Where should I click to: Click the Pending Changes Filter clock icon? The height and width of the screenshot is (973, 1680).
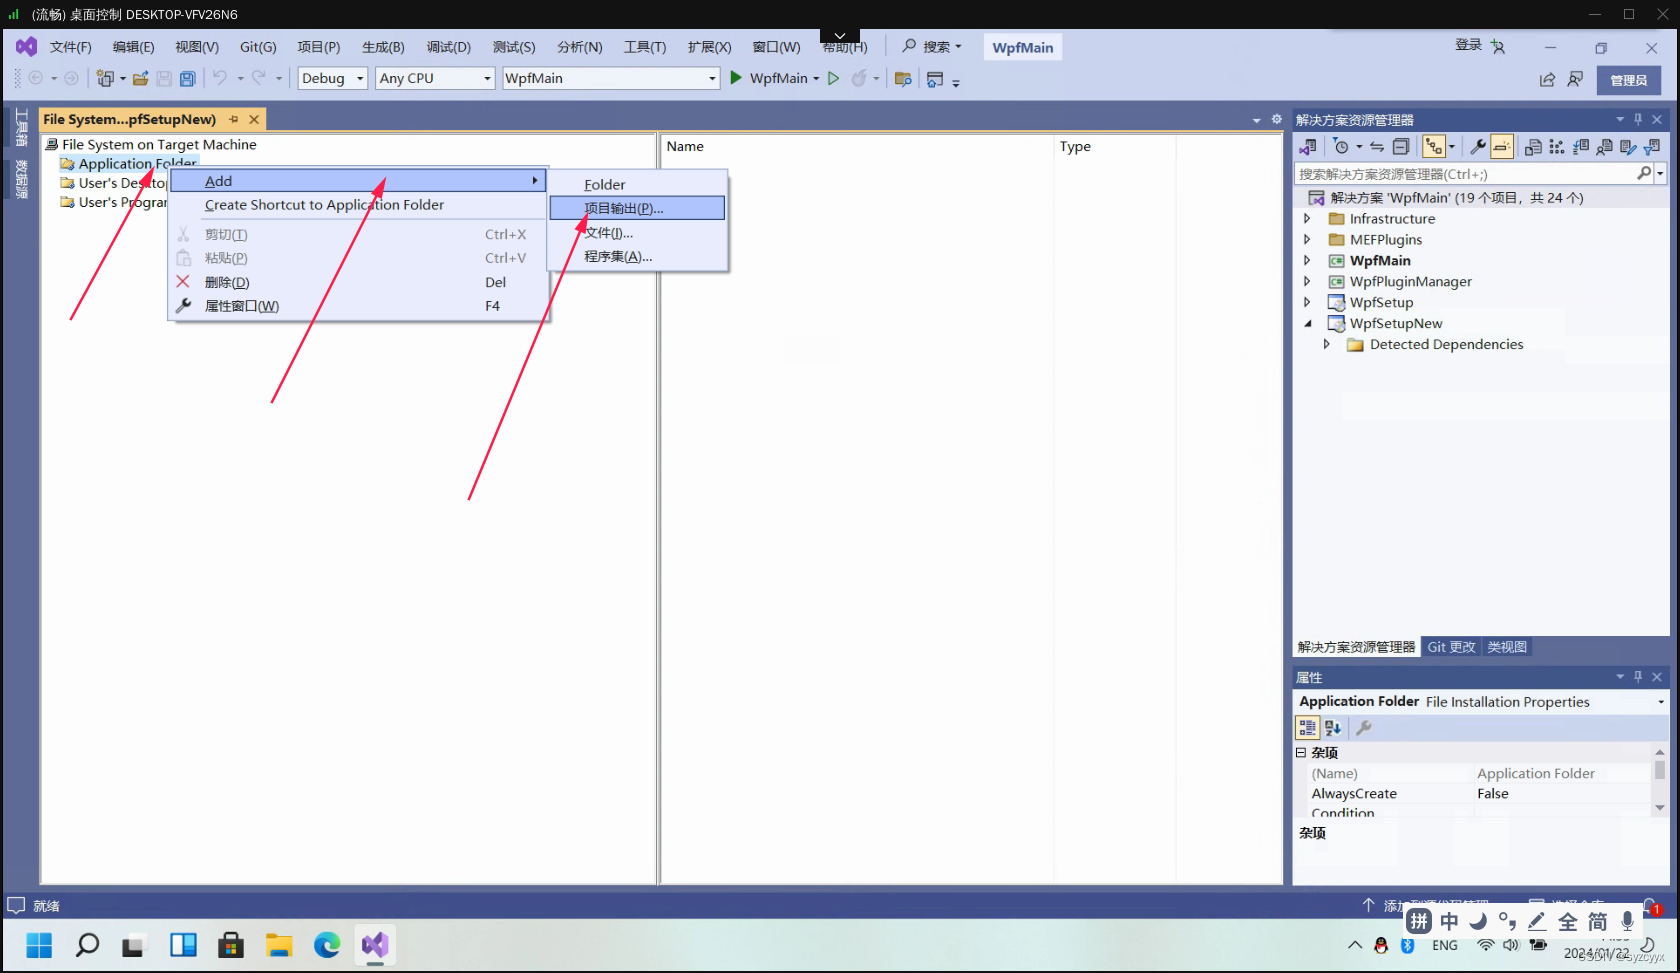tap(1342, 147)
